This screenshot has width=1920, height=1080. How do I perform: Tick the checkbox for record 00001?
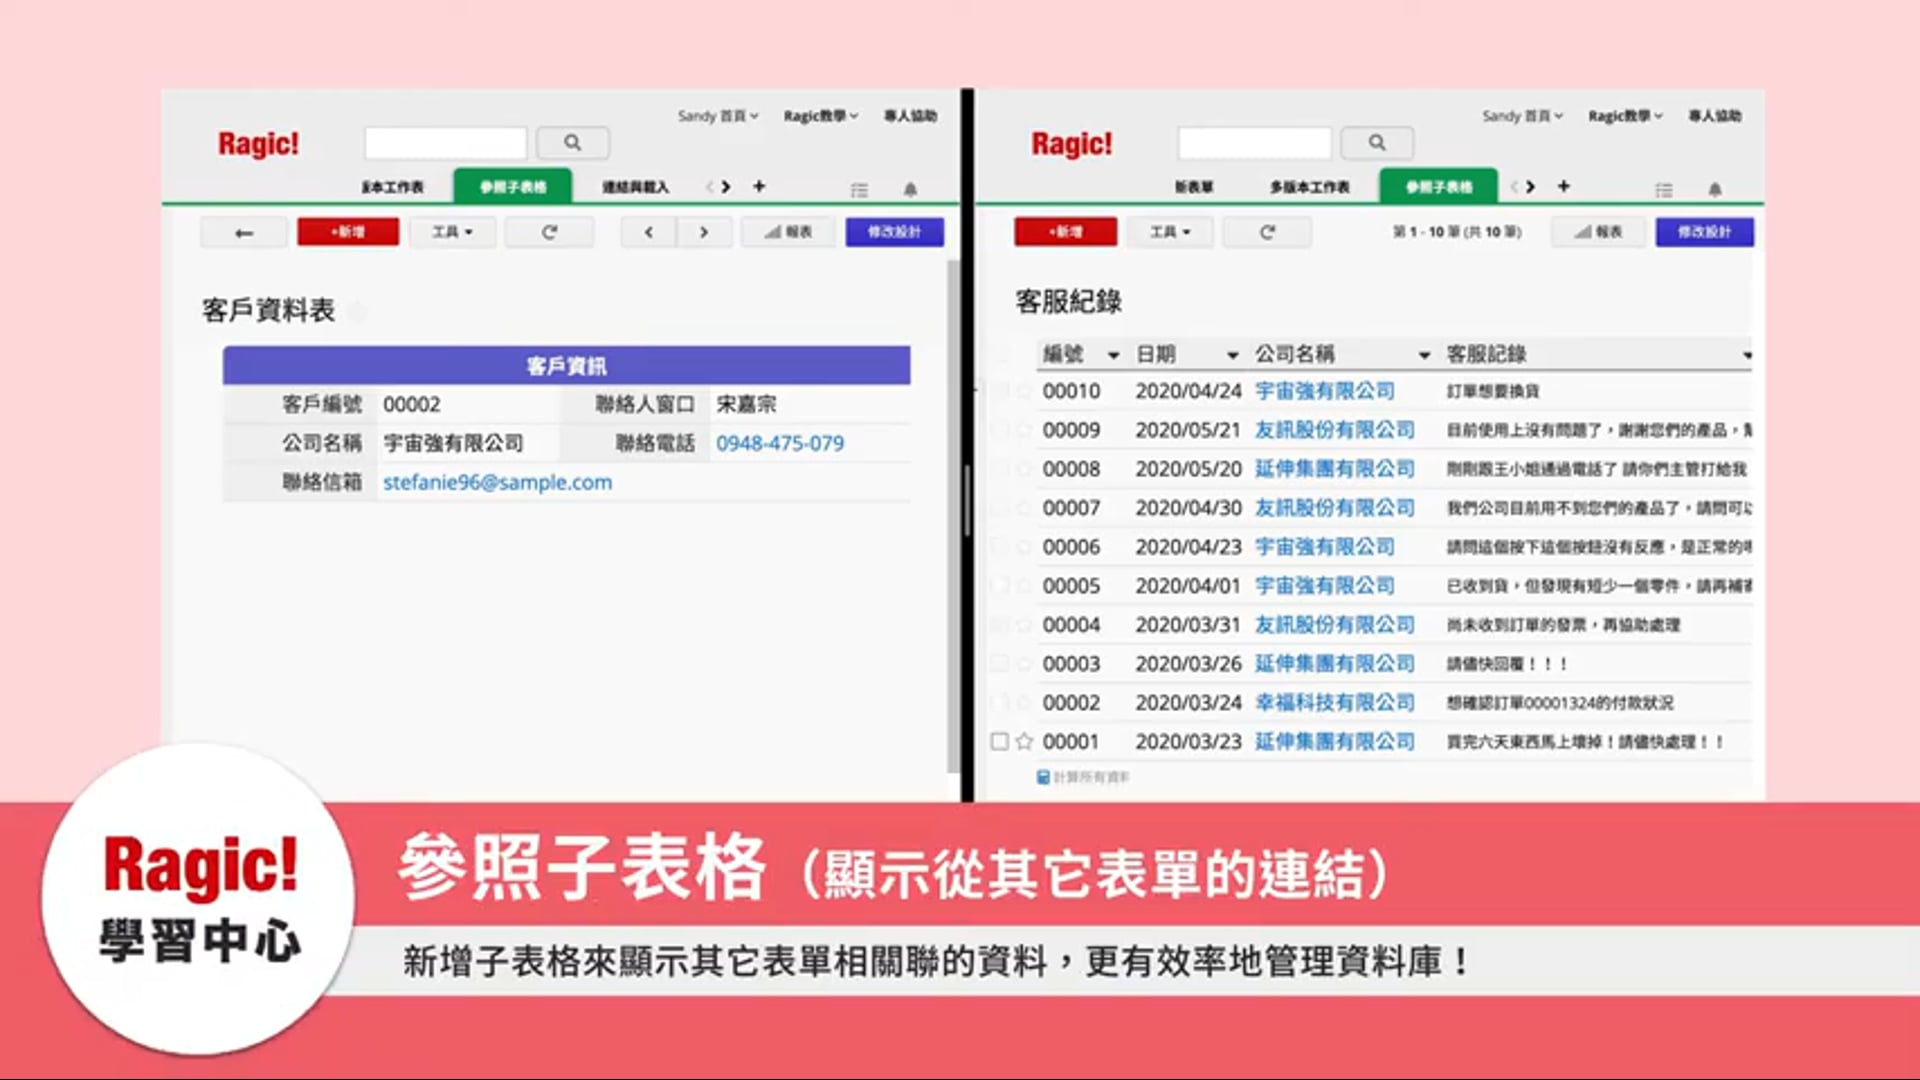pos(999,741)
